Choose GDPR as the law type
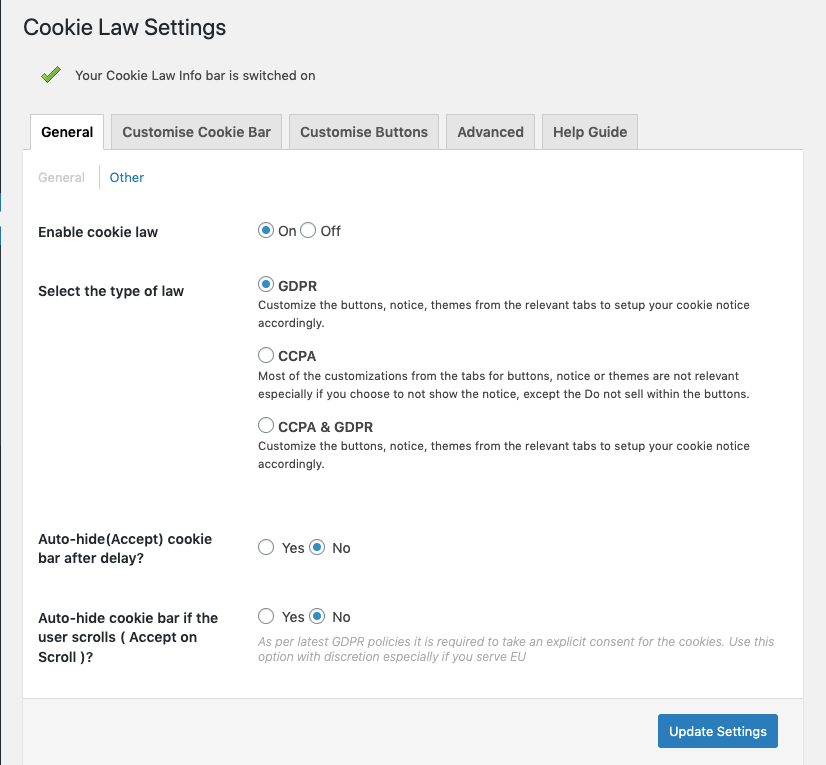The width and height of the screenshot is (826, 765). tap(266, 285)
